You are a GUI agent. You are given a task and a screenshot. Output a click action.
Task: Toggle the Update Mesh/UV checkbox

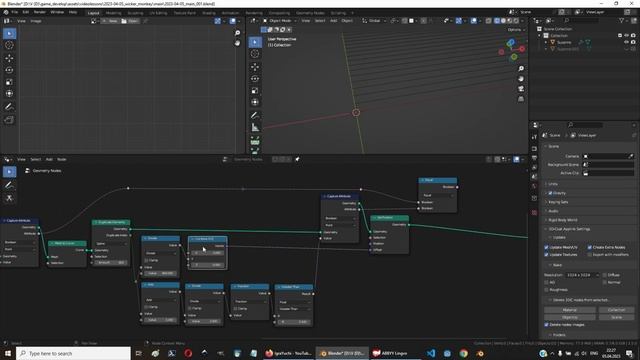[546, 247]
